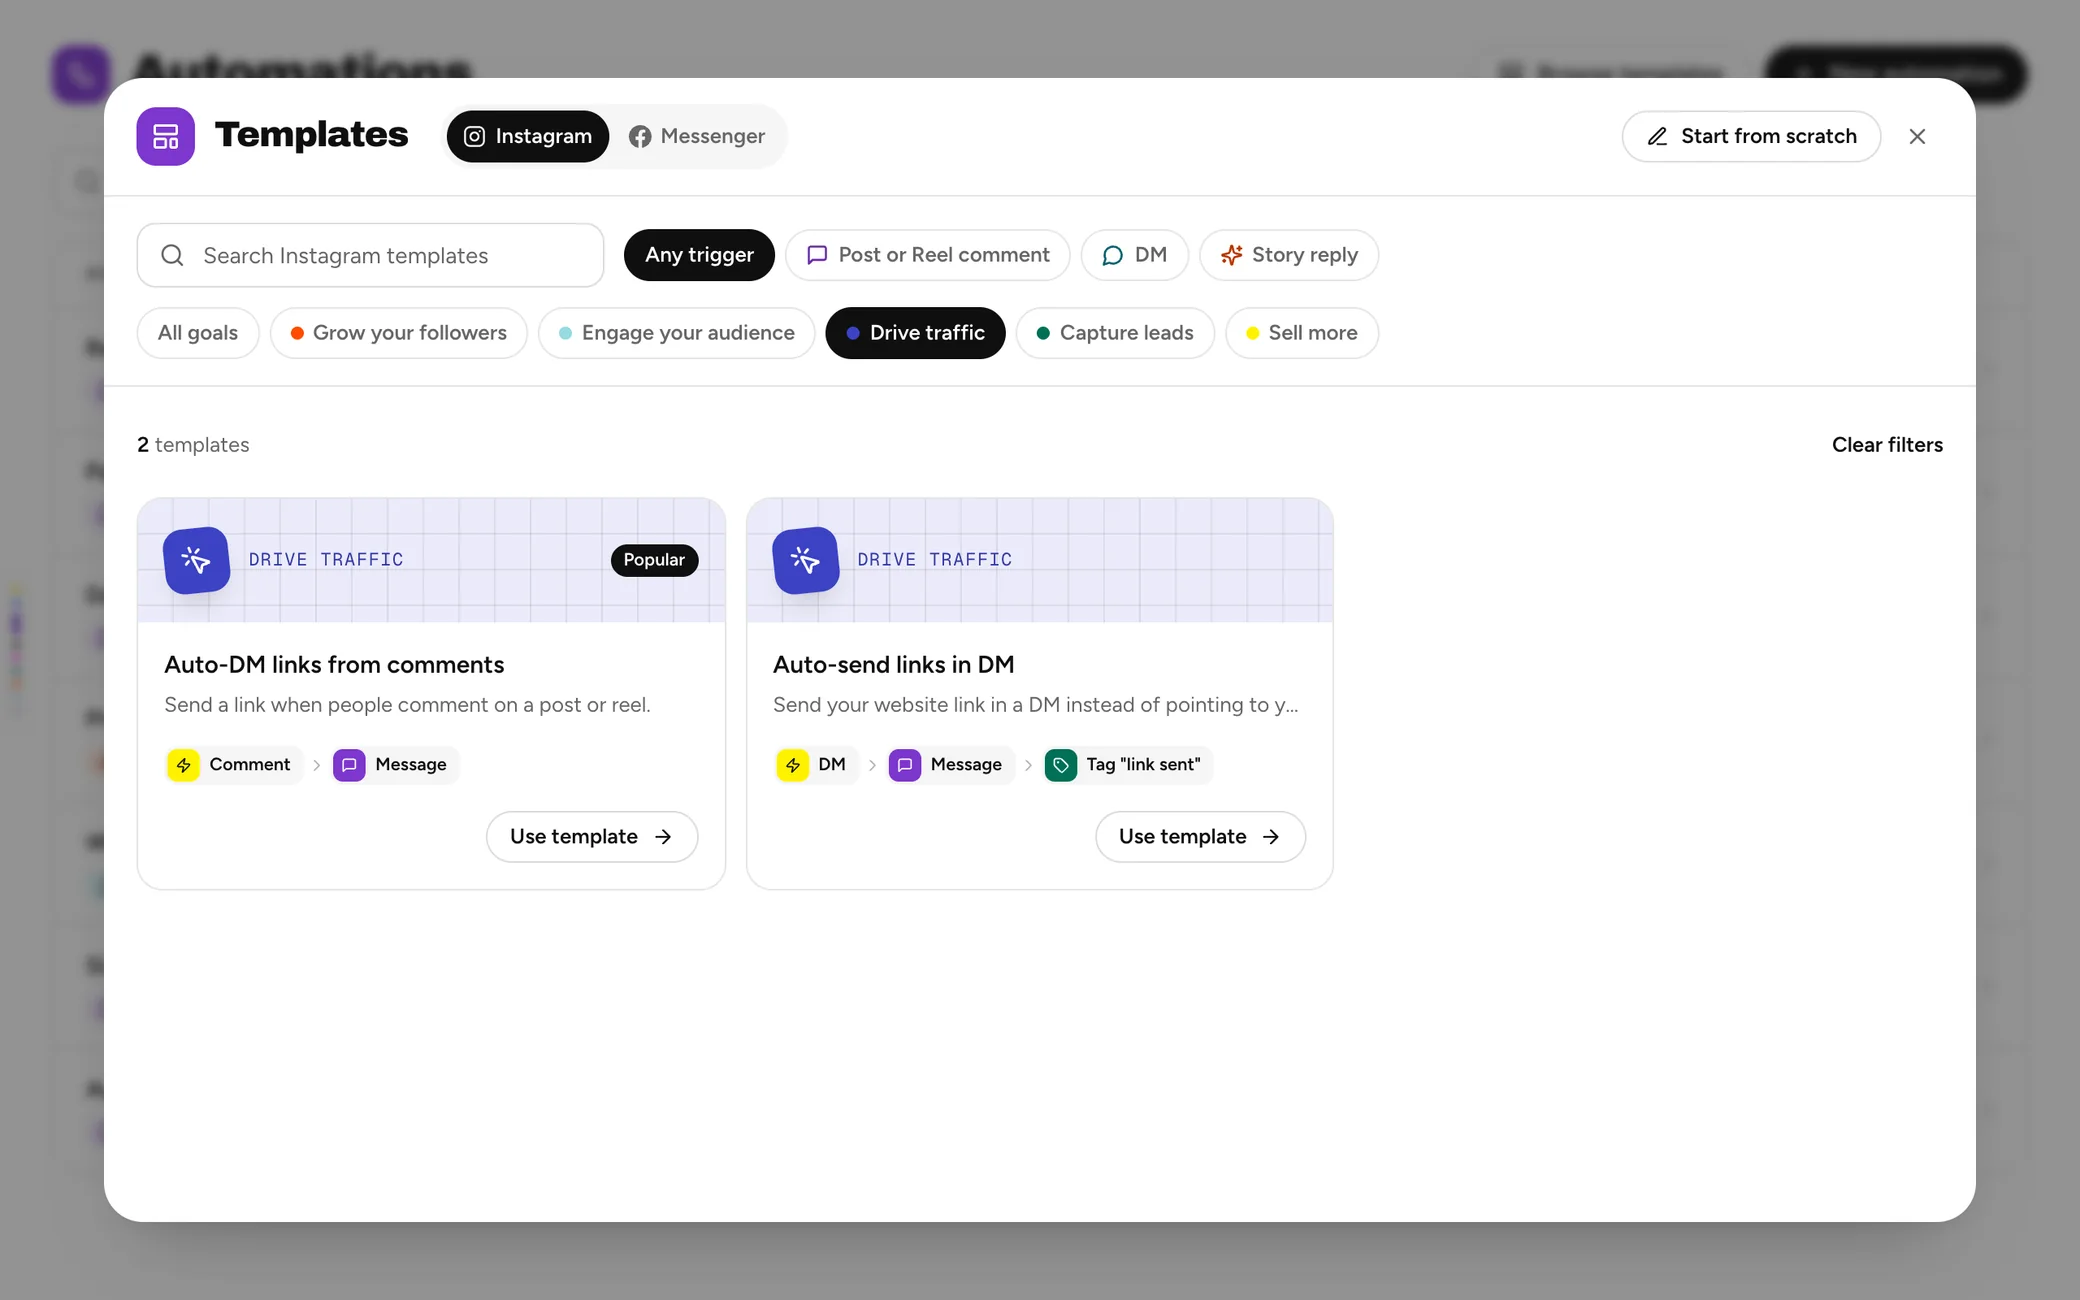Click Drive Traffic cursor icon on Auto-DM links card

197,560
